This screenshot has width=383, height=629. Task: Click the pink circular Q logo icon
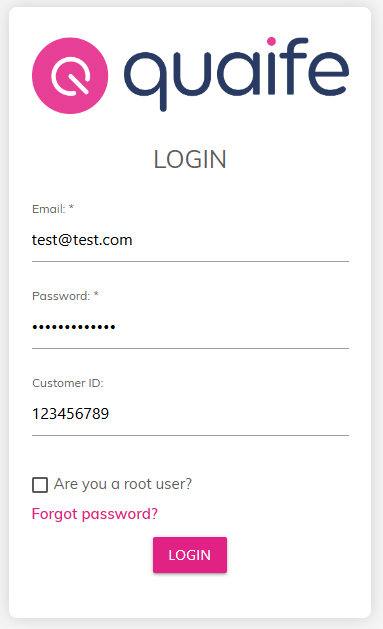click(x=70, y=76)
